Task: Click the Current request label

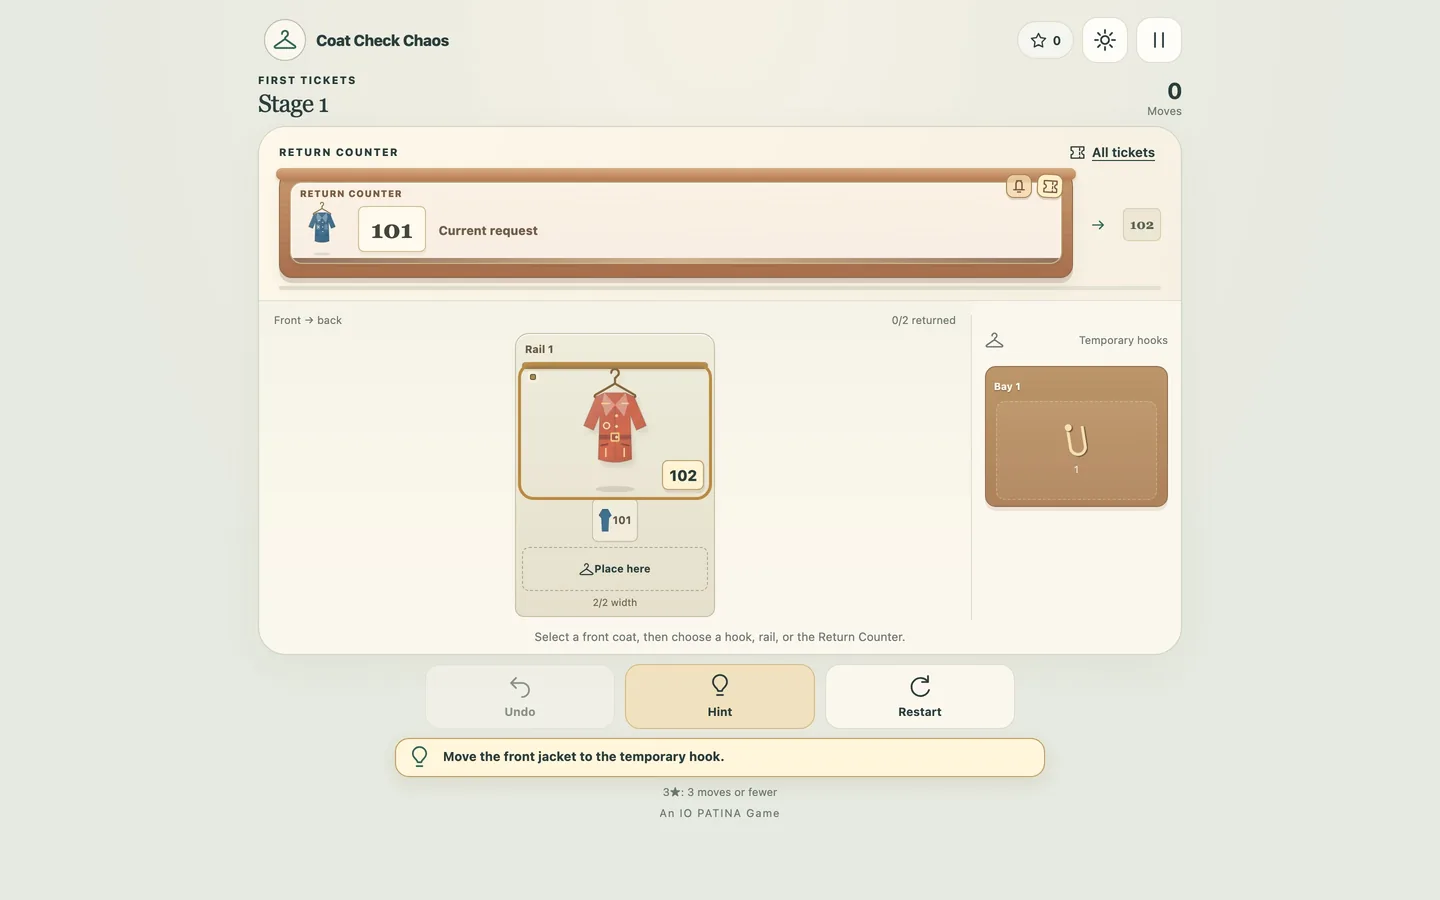Action: pyautogui.click(x=488, y=230)
